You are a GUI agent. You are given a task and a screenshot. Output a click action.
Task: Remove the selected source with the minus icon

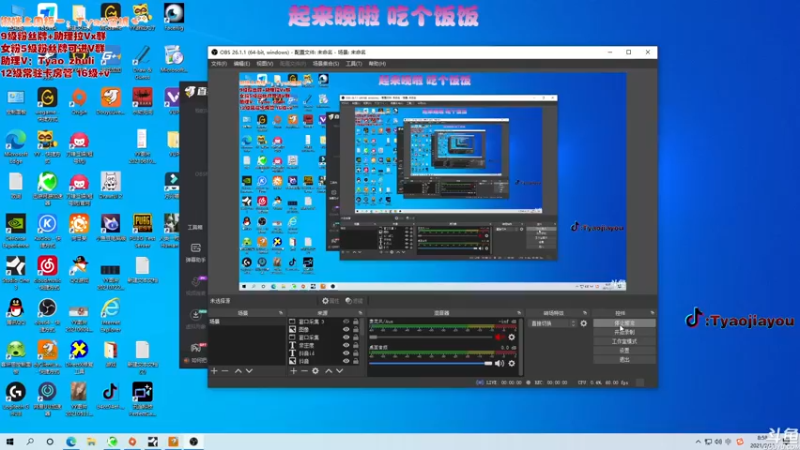(x=304, y=371)
